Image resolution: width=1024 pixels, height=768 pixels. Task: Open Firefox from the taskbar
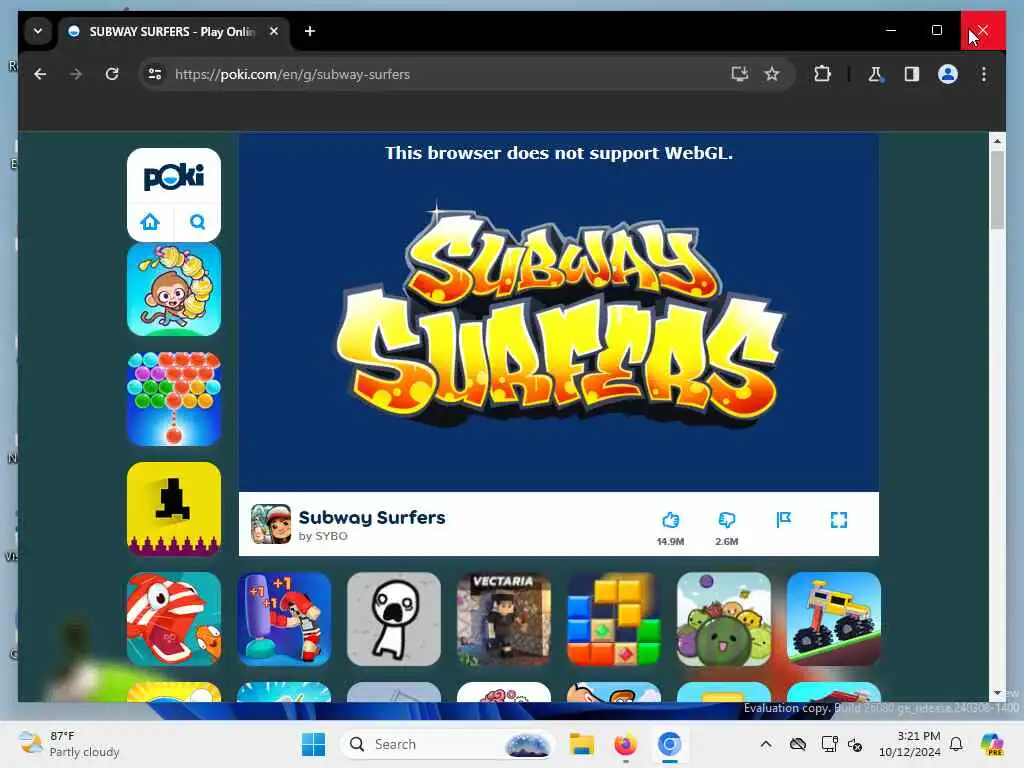(x=625, y=744)
